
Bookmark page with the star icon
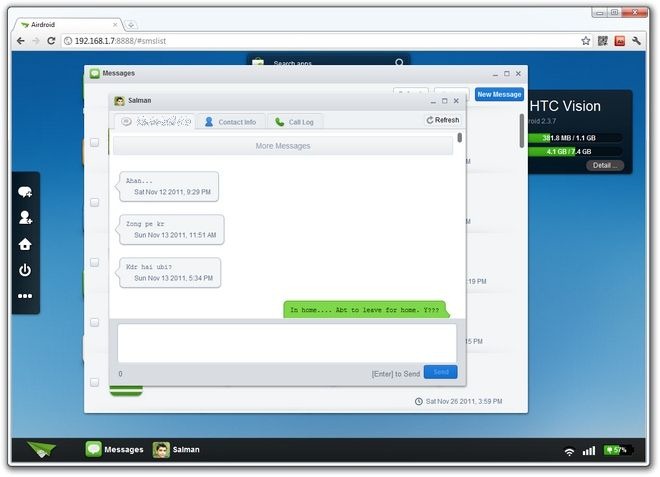click(585, 41)
